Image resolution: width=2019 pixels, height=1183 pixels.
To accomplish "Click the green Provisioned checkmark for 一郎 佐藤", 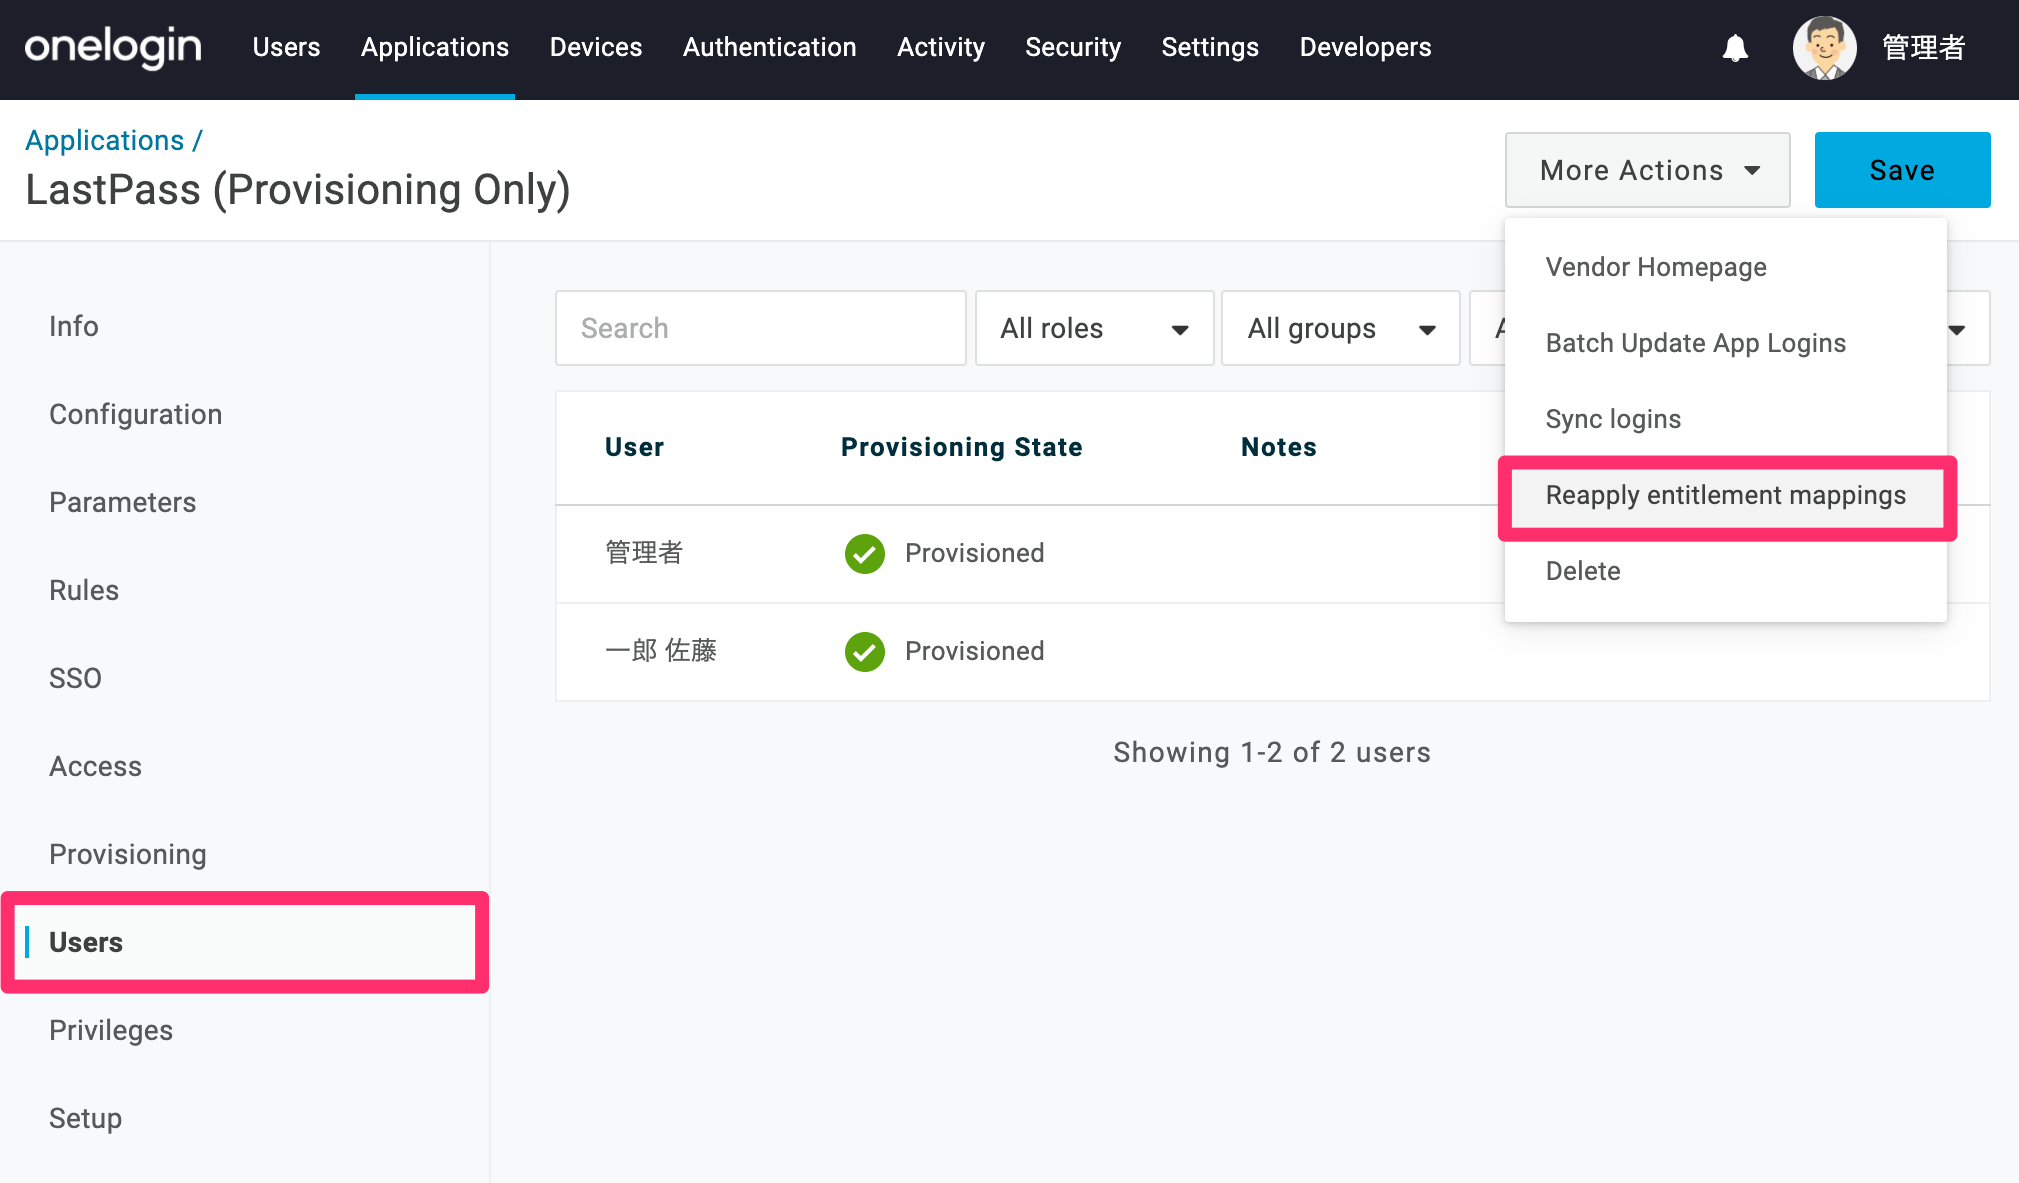I will (x=865, y=651).
